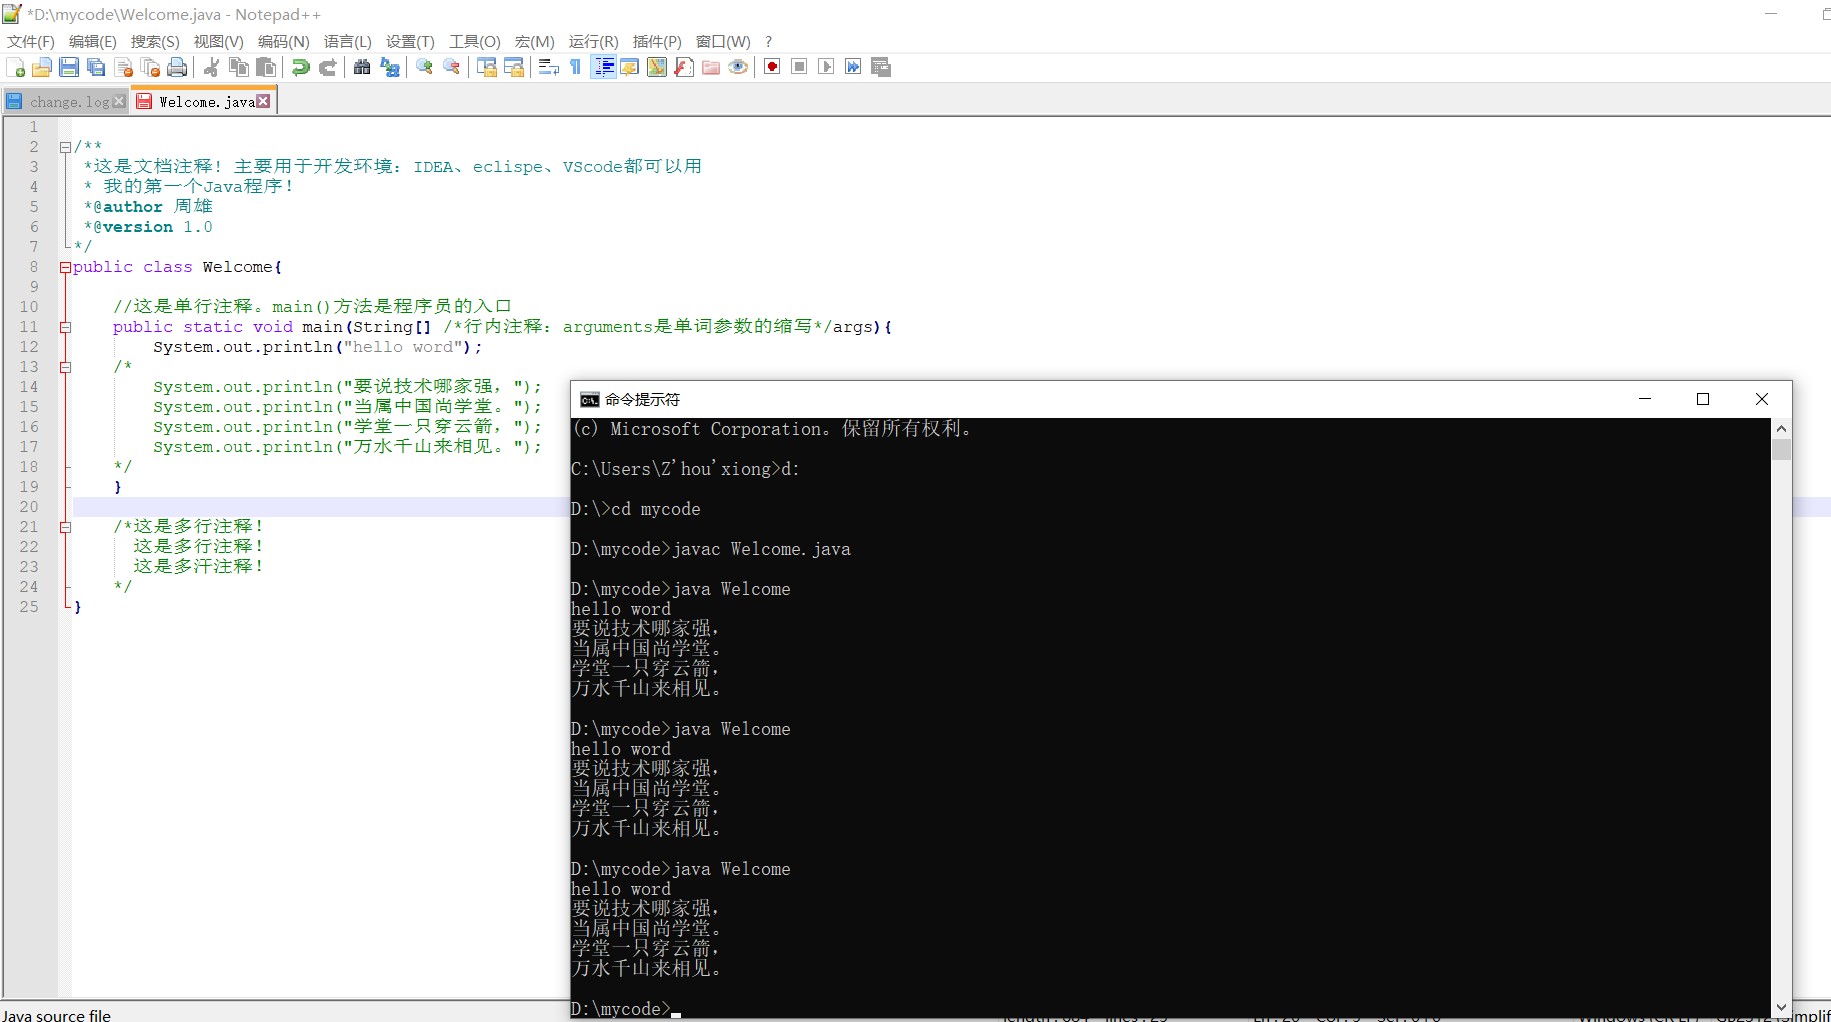Screen dimensions: 1831x1022
Task: Open user defined language icon
Action: pyautogui.click(x=630, y=67)
